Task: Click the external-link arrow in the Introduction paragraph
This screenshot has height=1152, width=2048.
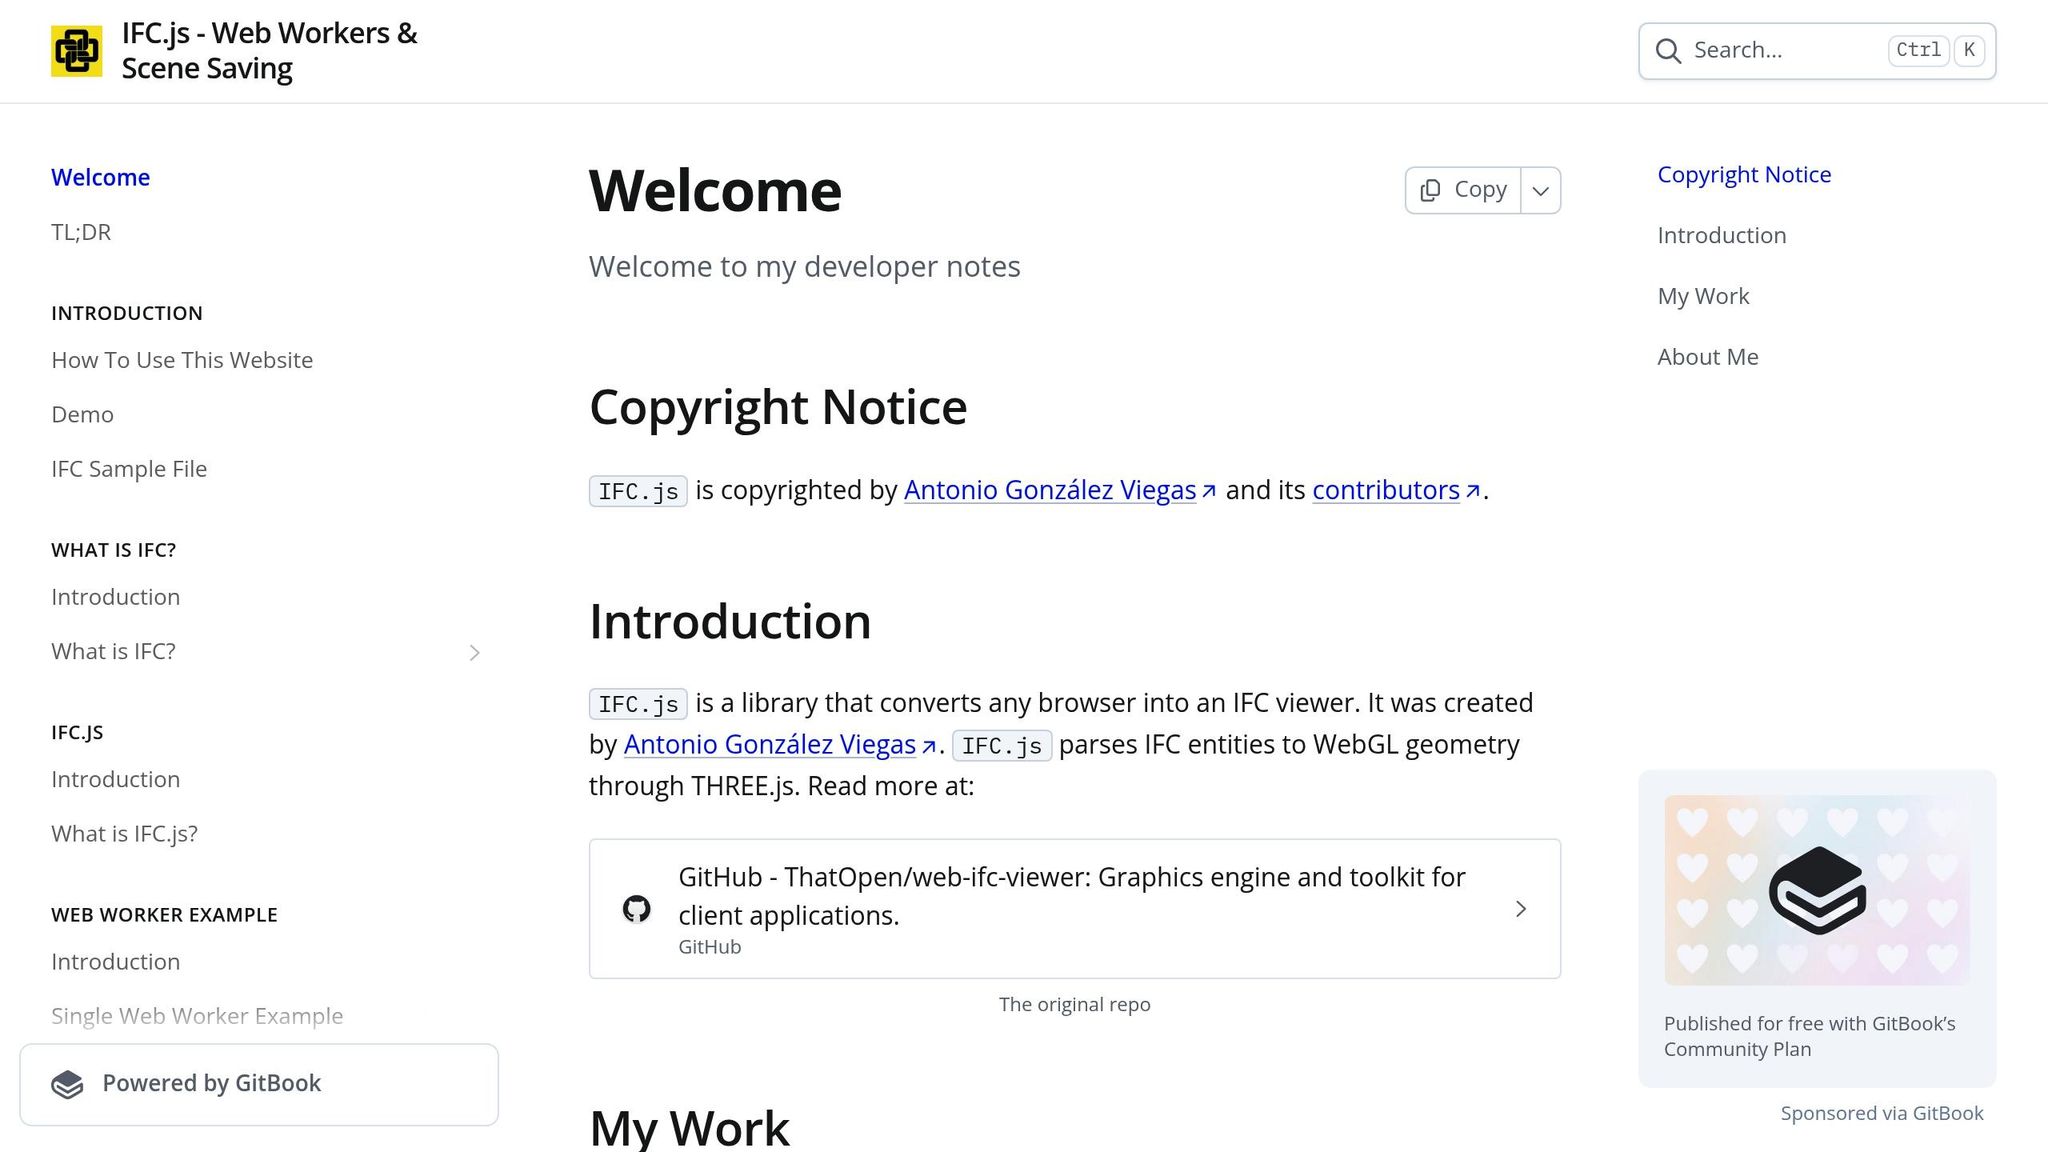Action: click(928, 746)
